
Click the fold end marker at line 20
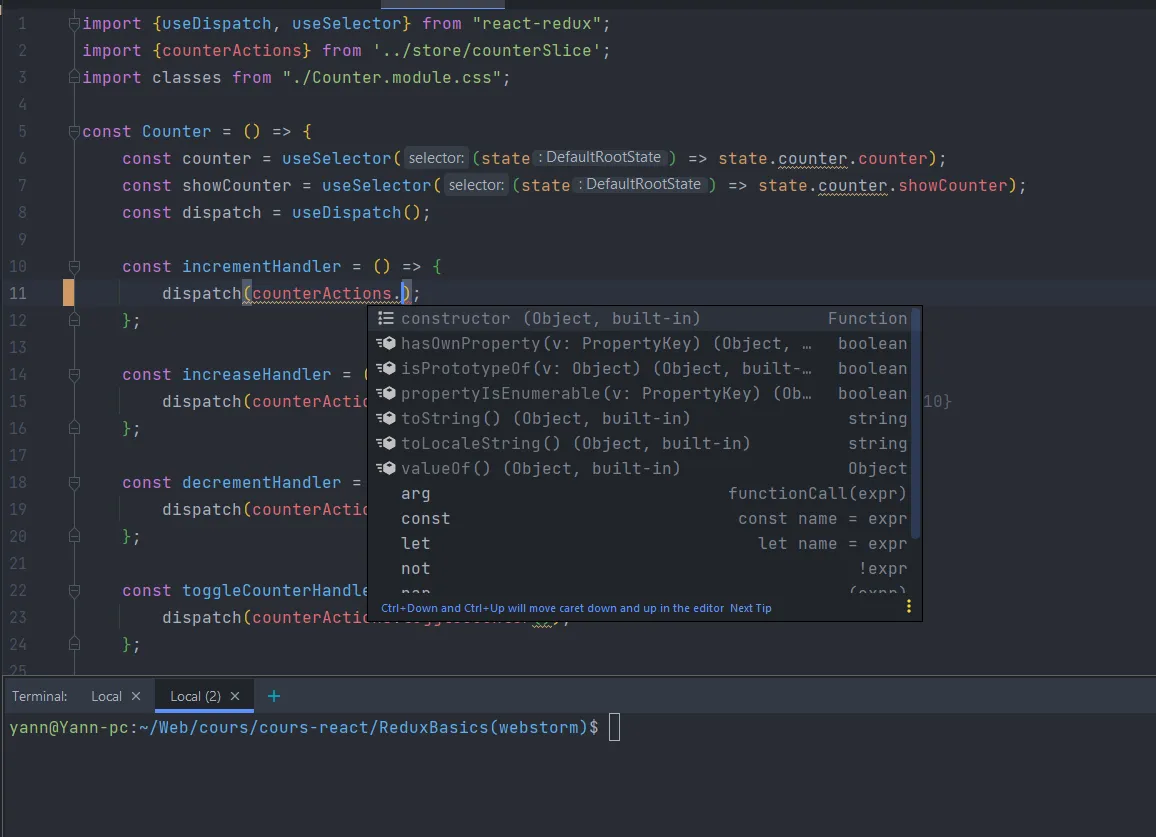tap(74, 536)
